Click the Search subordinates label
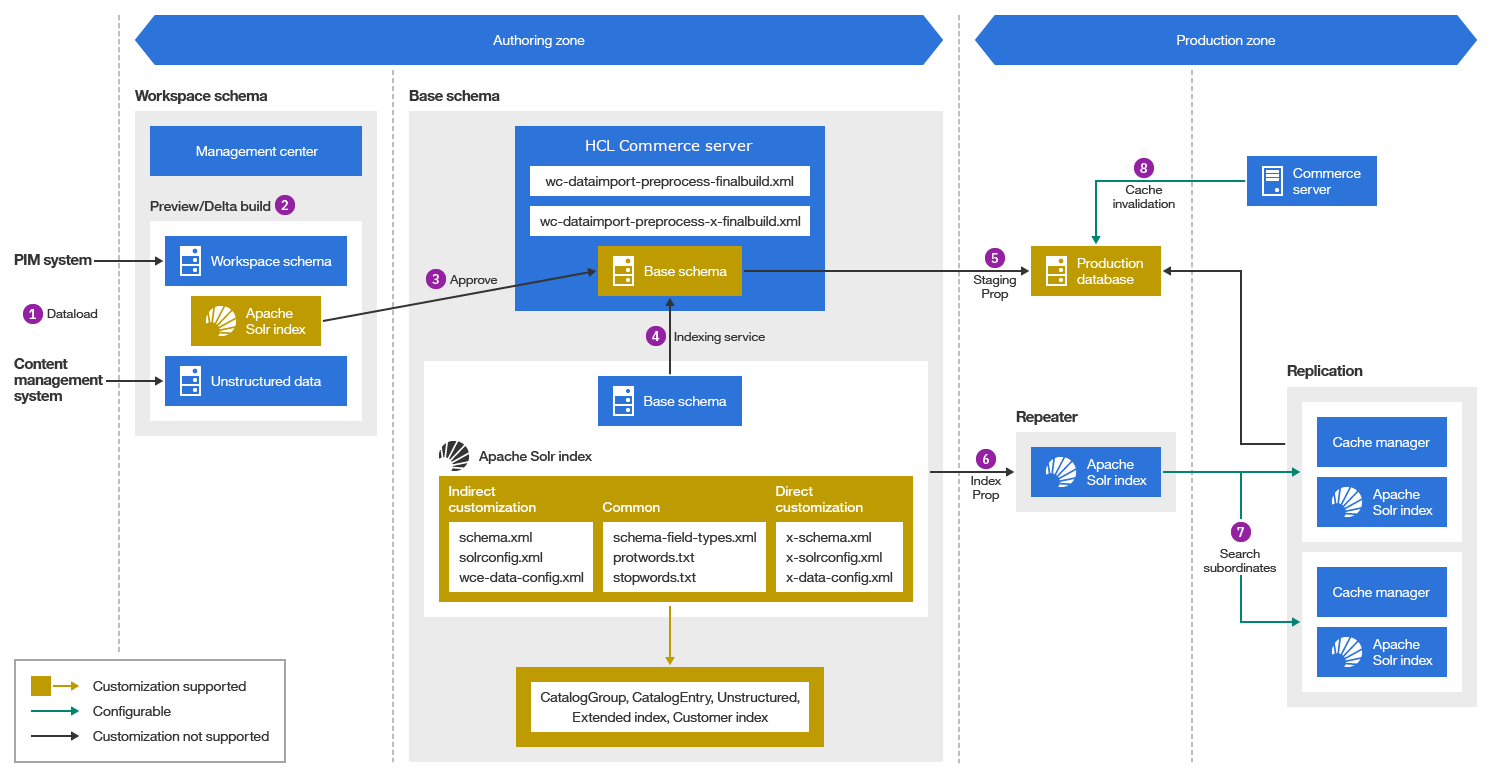 (1240, 561)
